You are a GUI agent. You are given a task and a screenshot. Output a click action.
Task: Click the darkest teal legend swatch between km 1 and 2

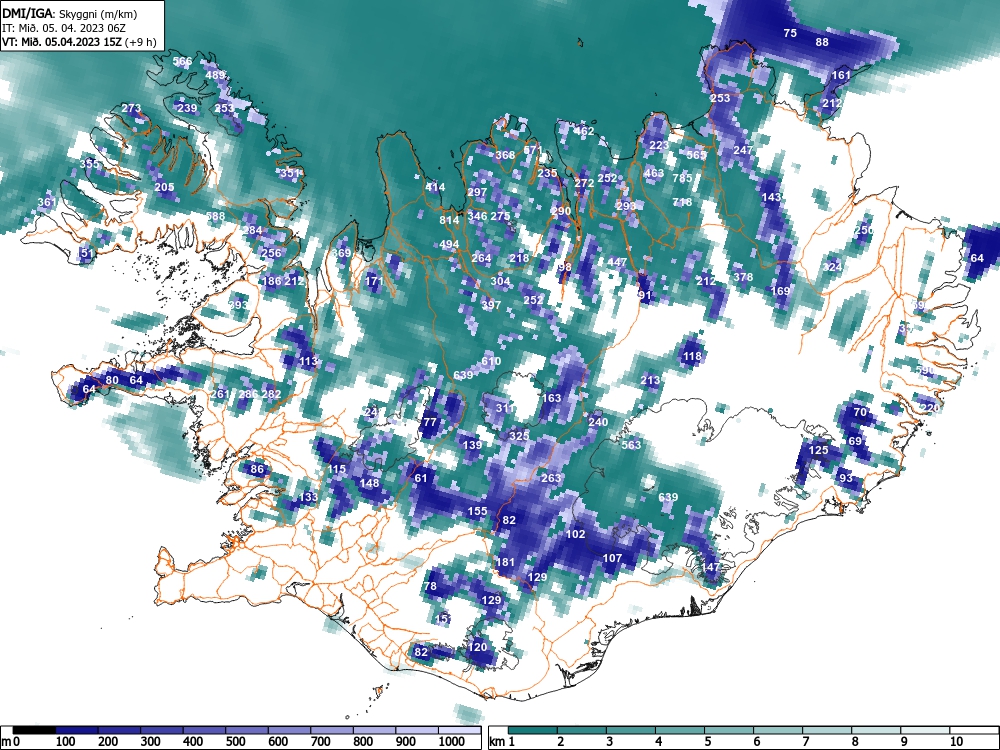[x=533, y=730]
